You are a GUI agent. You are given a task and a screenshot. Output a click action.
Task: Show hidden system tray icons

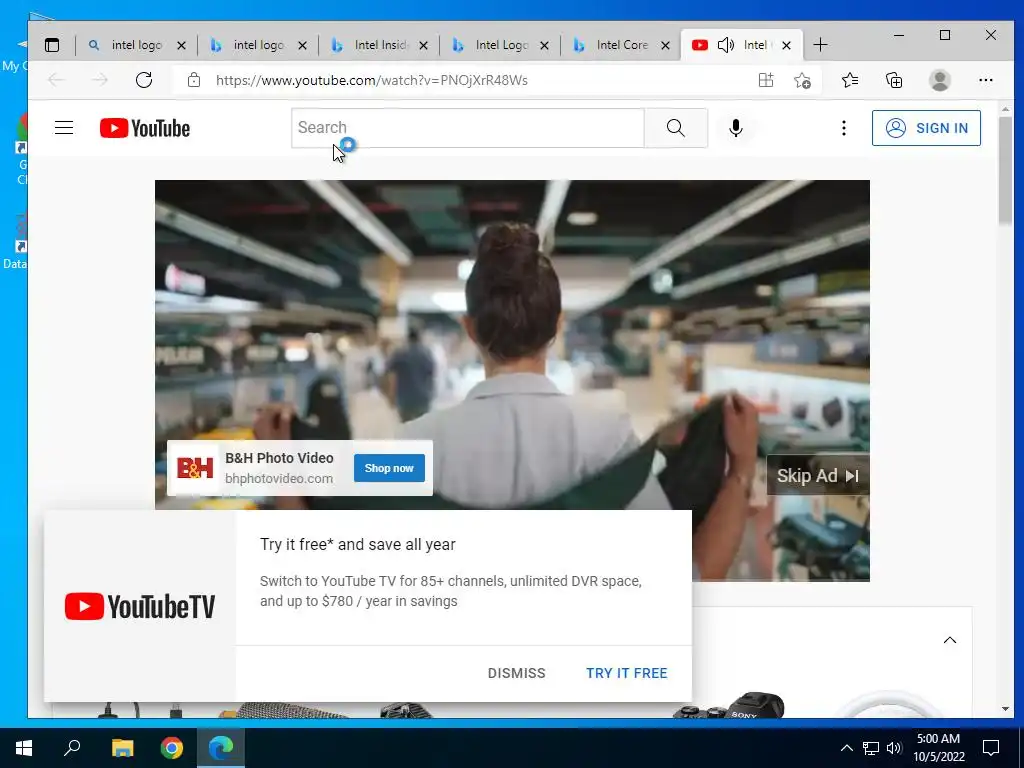846,748
